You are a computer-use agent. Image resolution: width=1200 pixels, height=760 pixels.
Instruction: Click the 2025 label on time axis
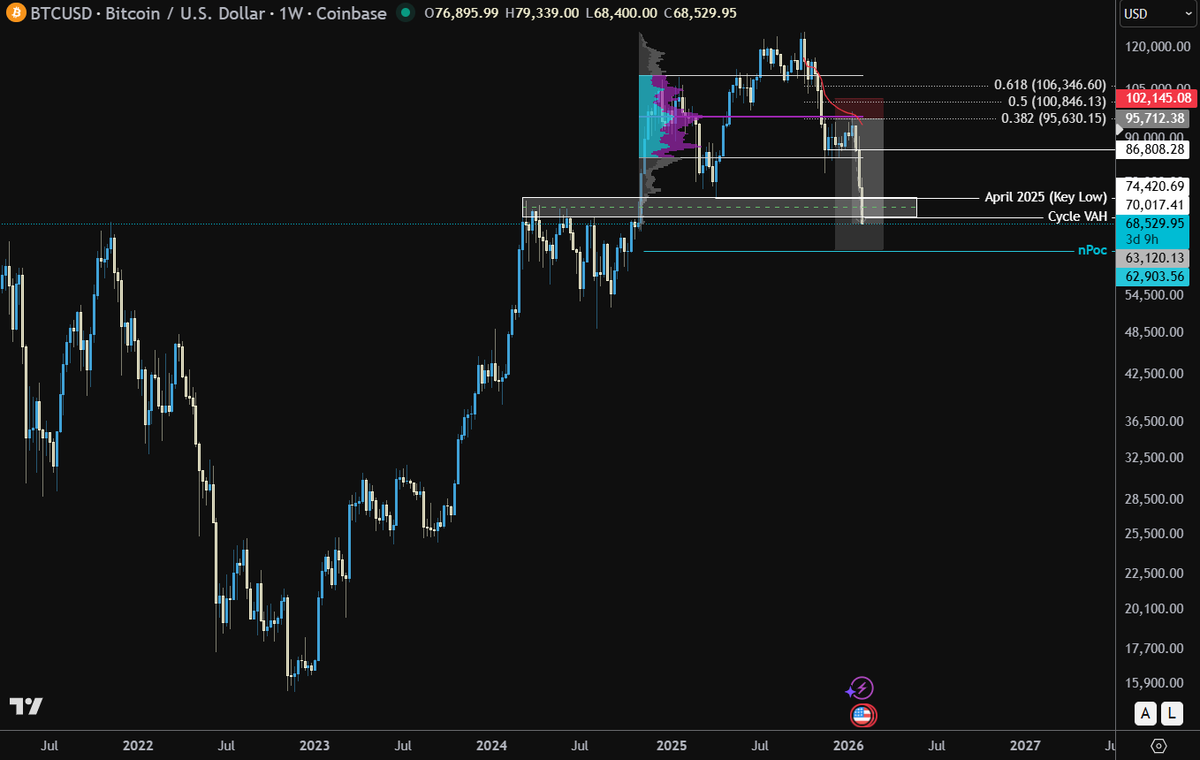671,746
